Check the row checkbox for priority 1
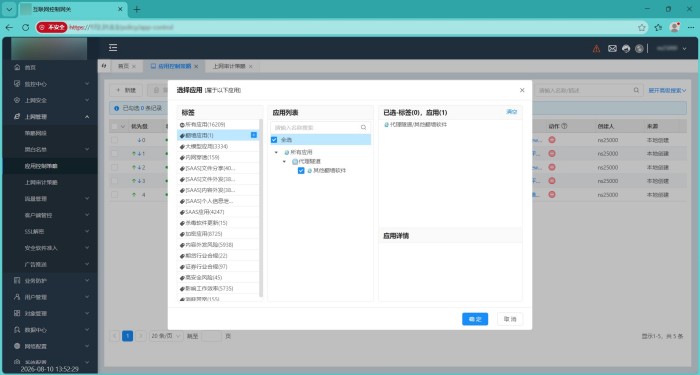This screenshot has height=375, width=700. 115,154
